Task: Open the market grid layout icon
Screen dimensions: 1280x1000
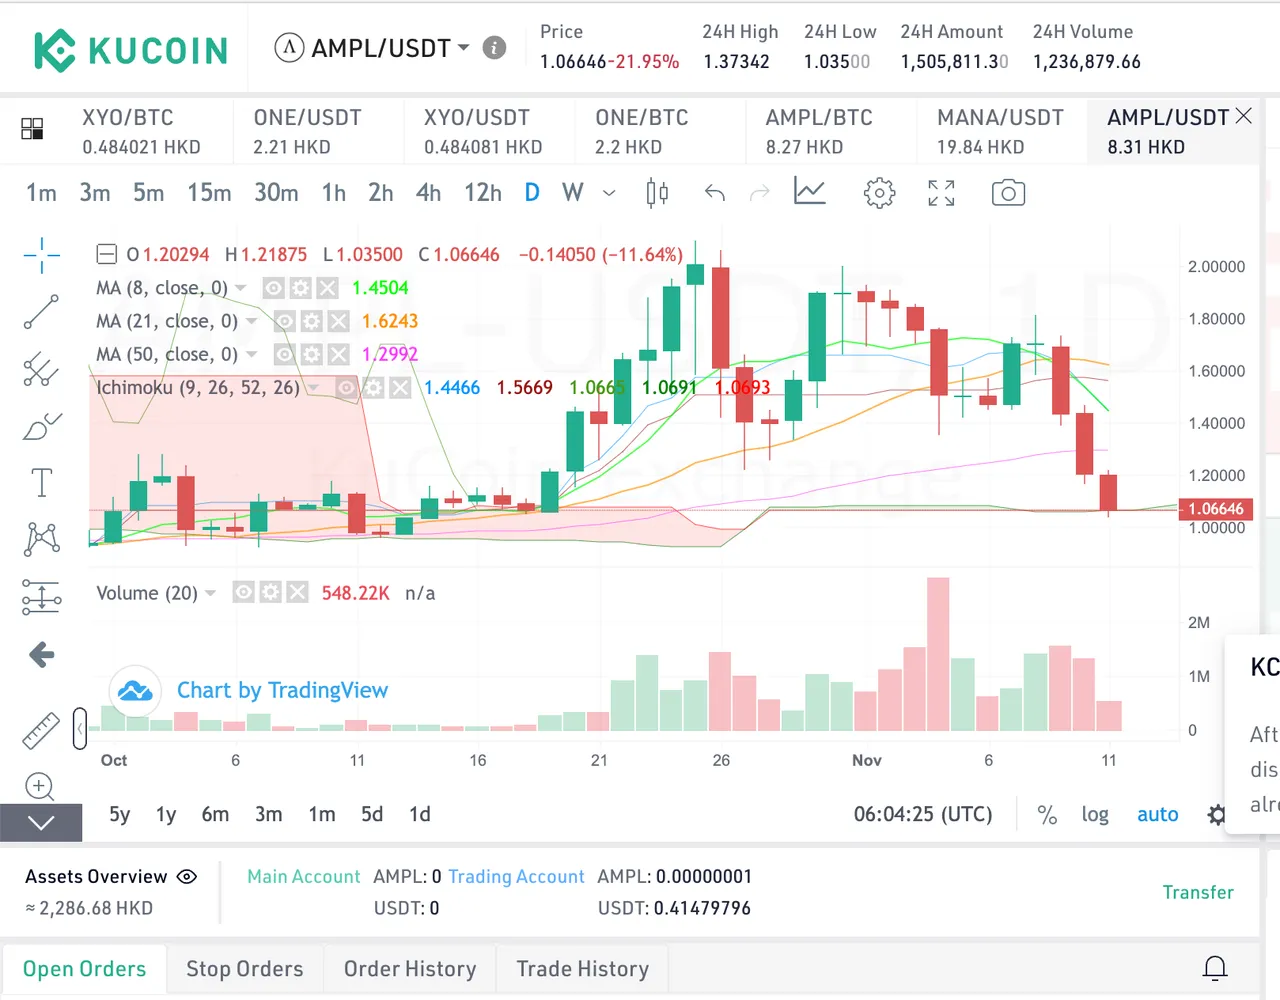Action: [32, 129]
